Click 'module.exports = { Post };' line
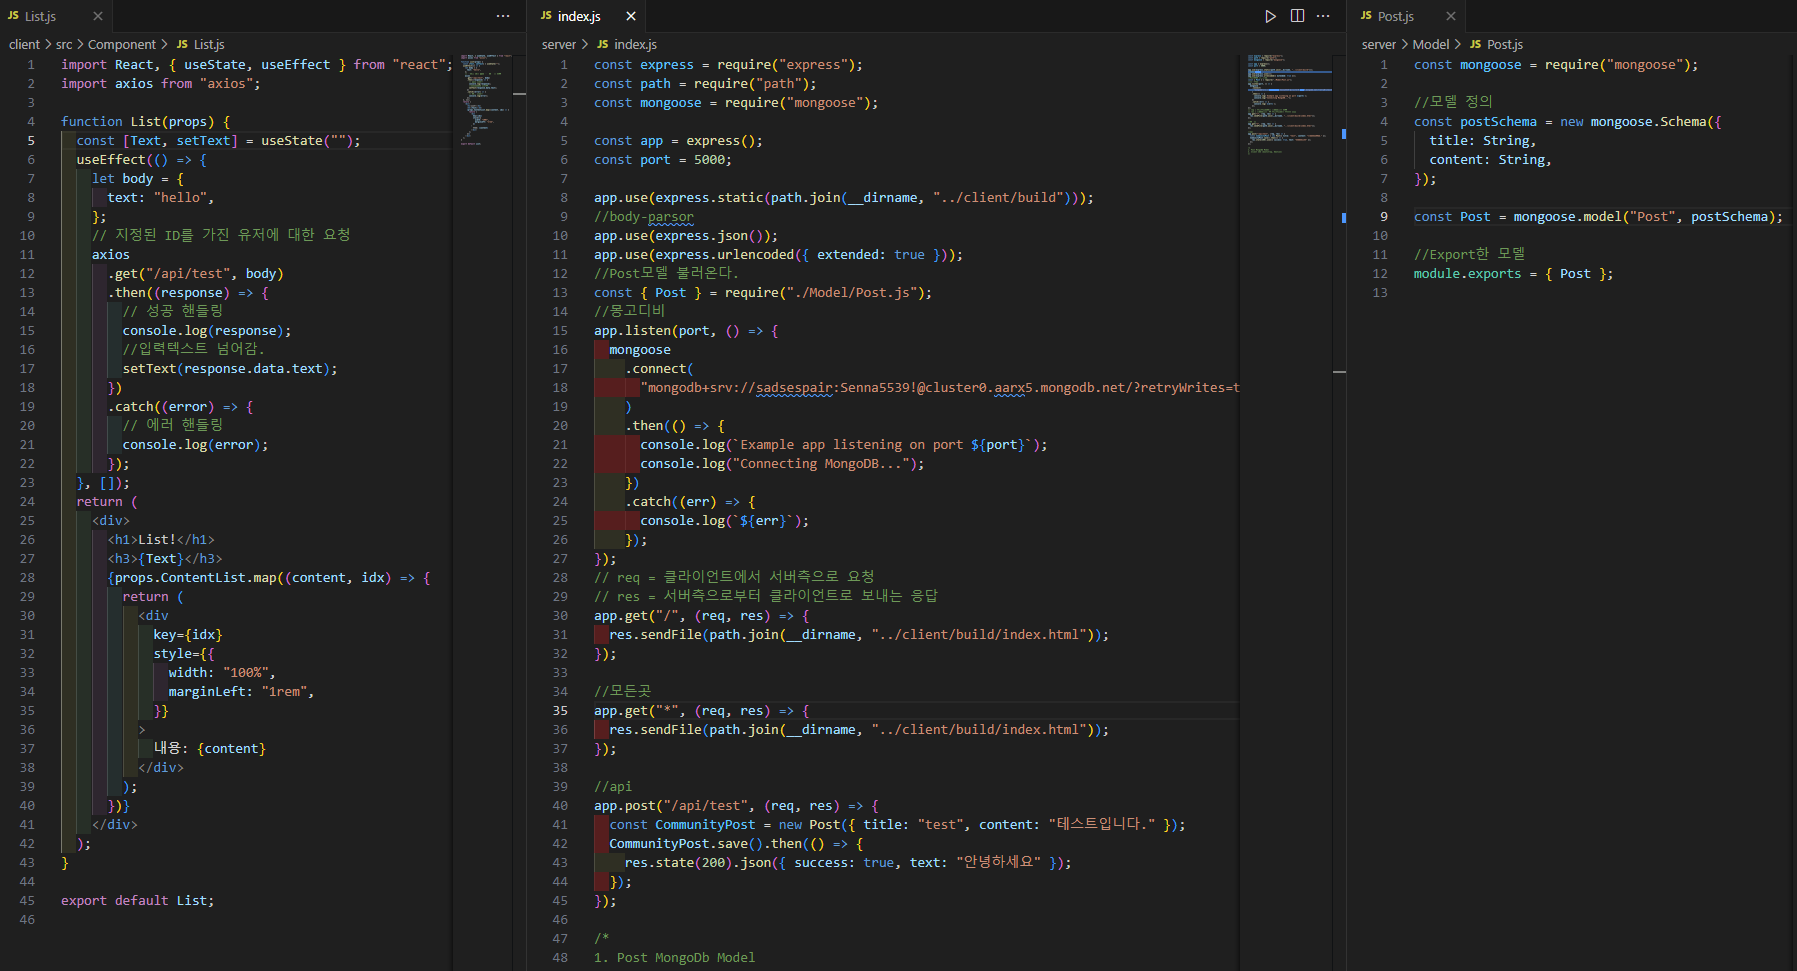 [x=1513, y=274]
